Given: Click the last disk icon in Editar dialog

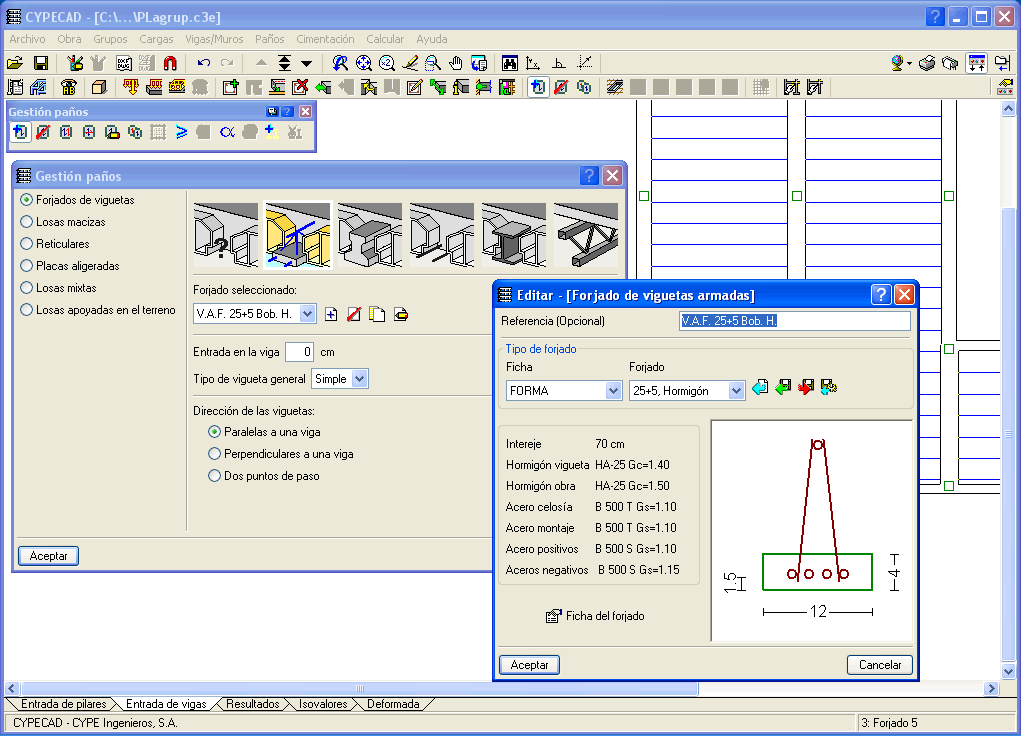Looking at the screenshot, I should [829, 388].
